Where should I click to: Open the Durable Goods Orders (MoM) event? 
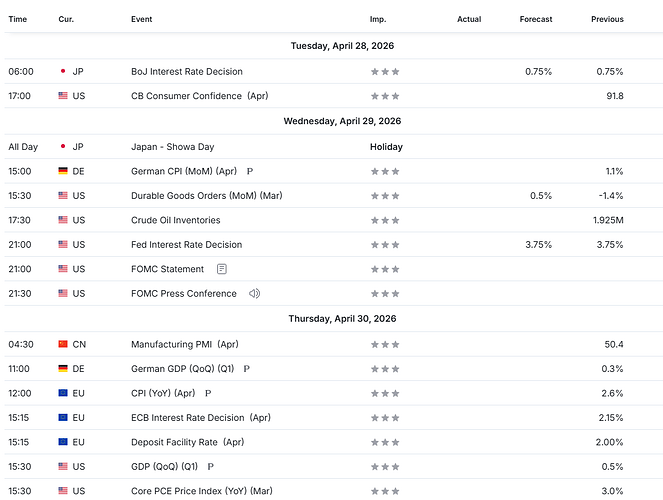tap(207, 196)
